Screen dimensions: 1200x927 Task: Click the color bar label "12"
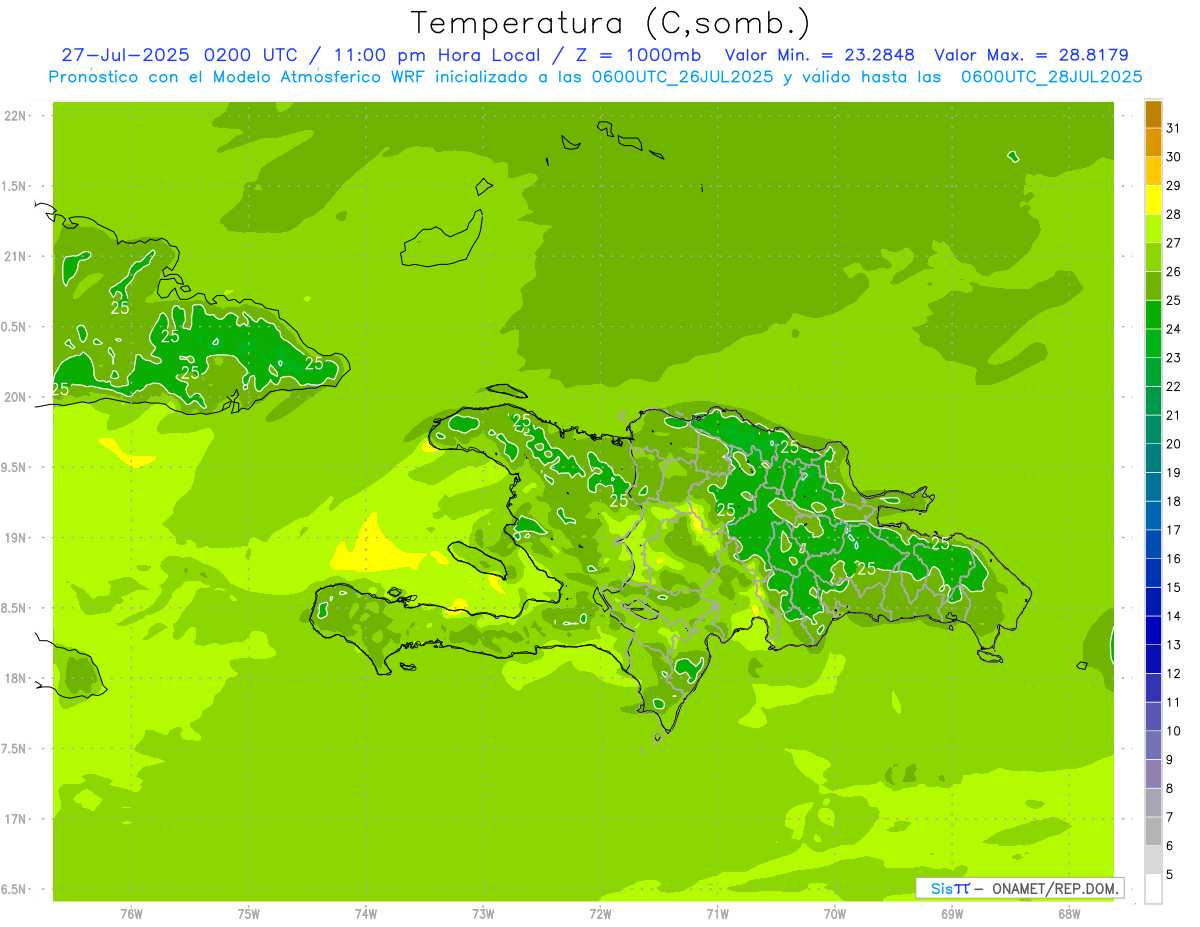click(x=1173, y=673)
